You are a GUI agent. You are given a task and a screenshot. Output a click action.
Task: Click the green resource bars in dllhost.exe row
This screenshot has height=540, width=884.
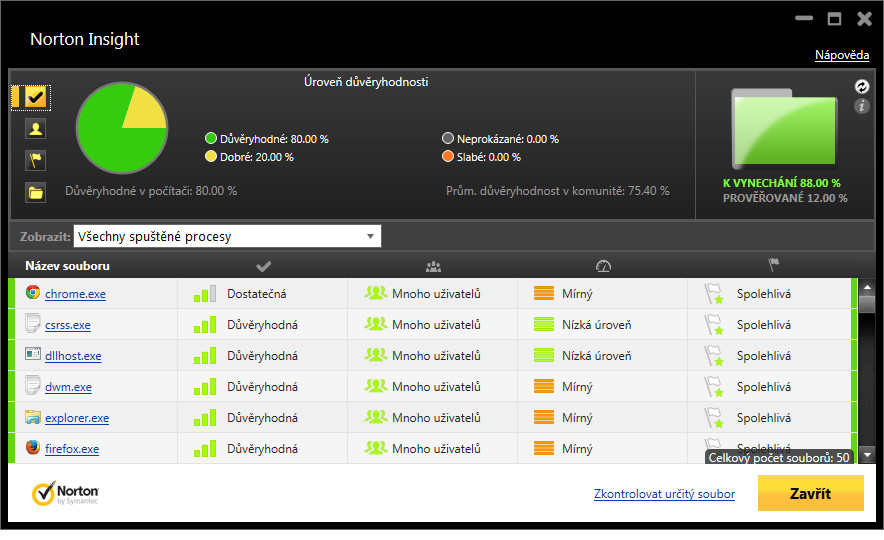tap(544, 355)
